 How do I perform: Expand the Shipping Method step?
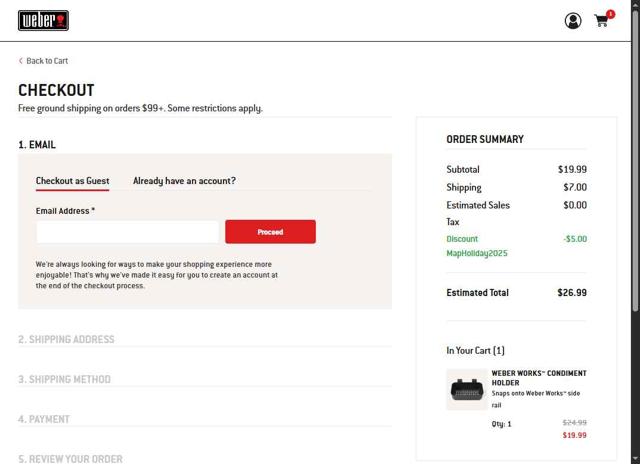tap(64, 380)
